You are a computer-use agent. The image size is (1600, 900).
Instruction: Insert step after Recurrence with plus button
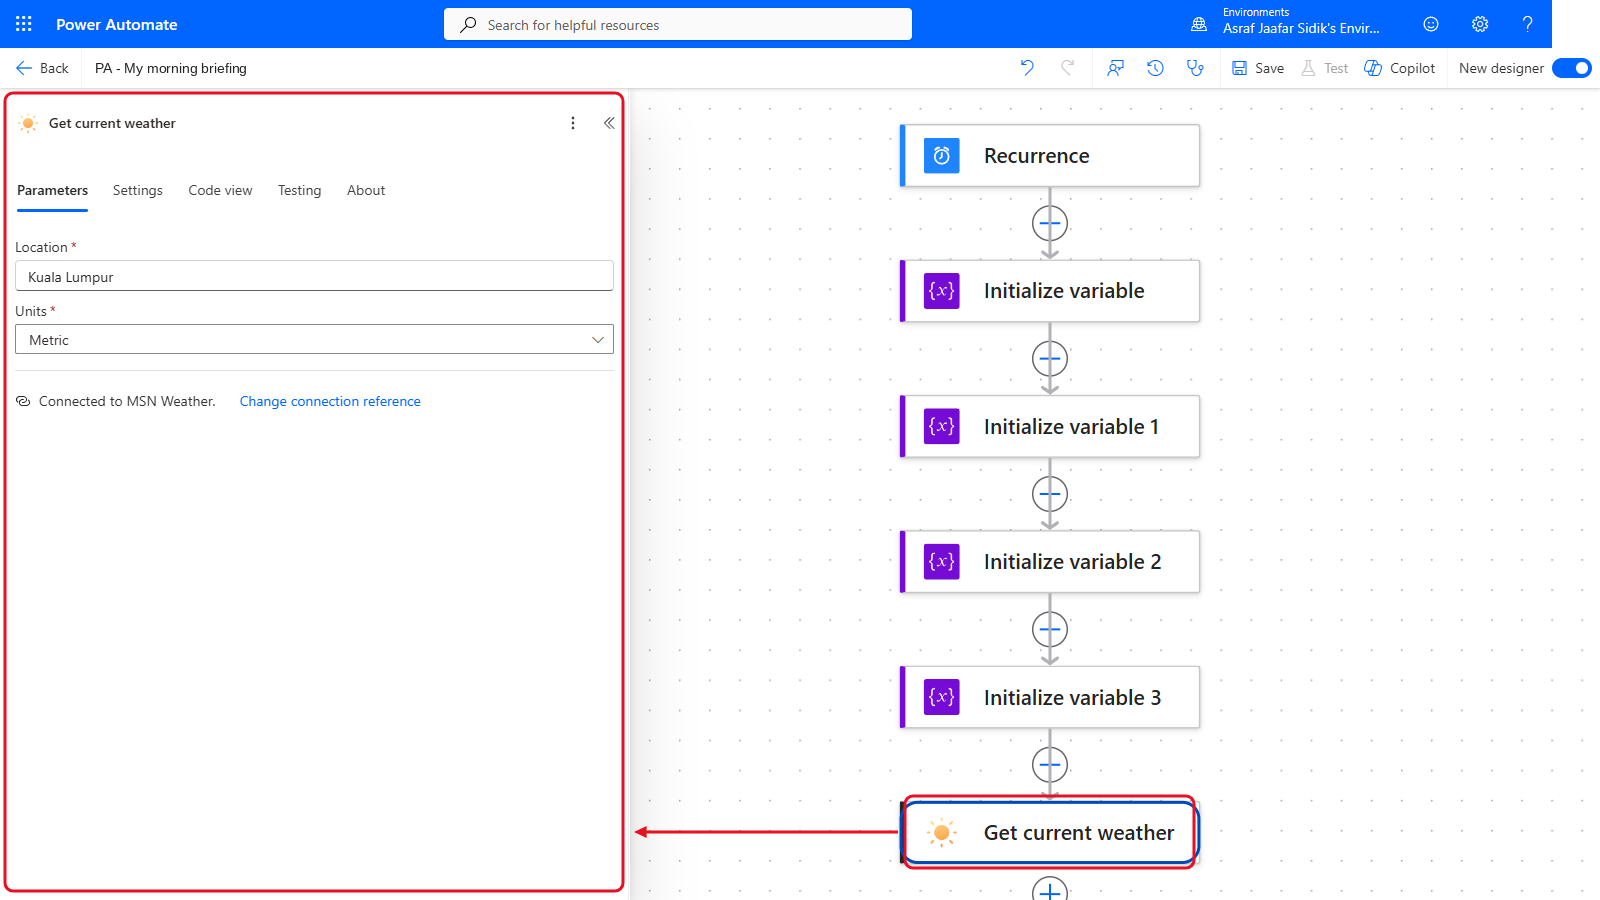pyautogui.click(x=1050, y=223)
